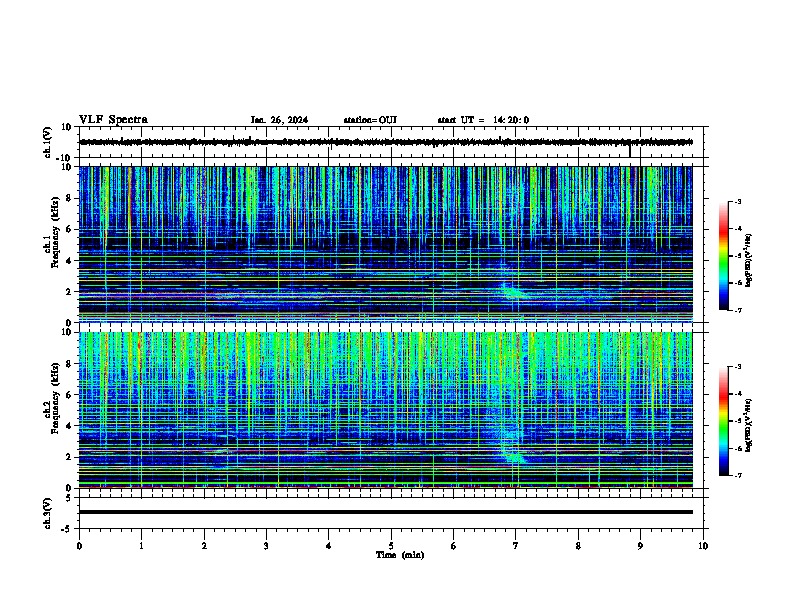Click the ch.1 PSD color scale bar
This screenshot has height=612, width=792.
point(724,256)
